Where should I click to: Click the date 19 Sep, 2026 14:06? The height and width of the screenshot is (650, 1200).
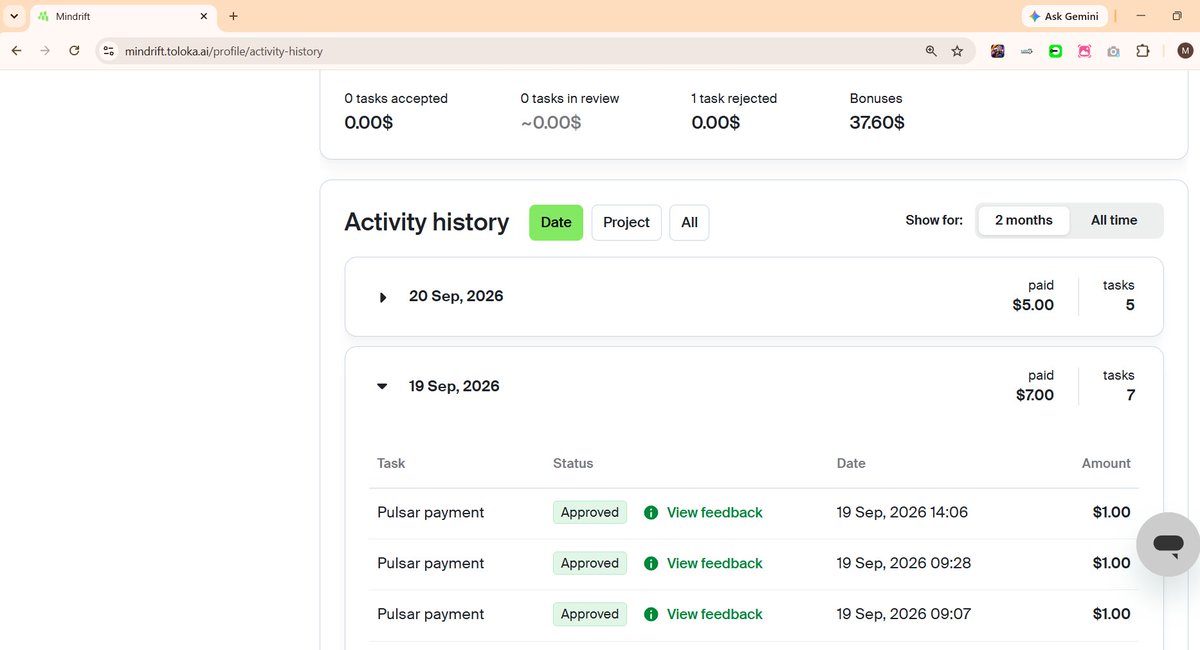pyautogui.click(x=902, y=513)
